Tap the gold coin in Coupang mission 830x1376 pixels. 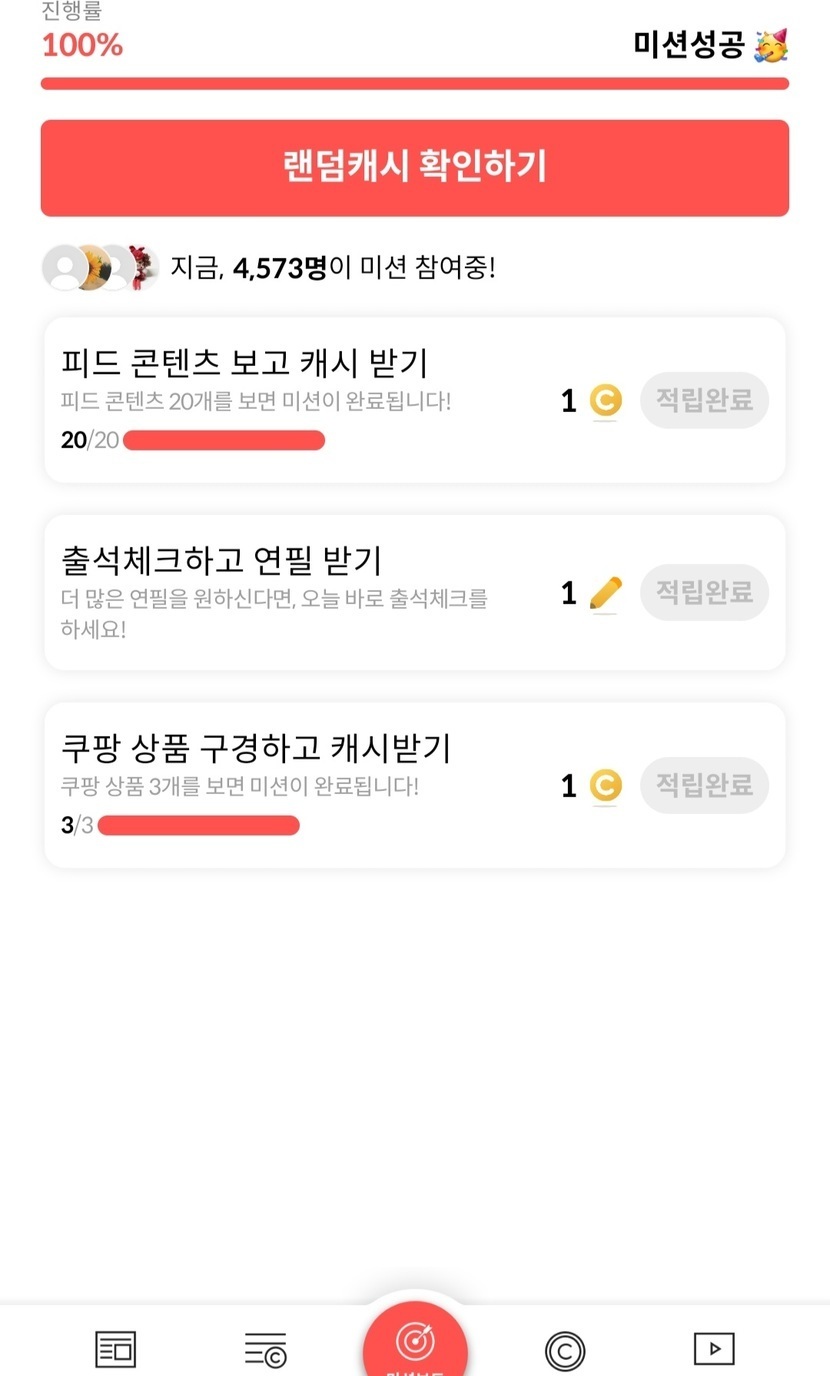pyautogui.click(x=605, y=786)
